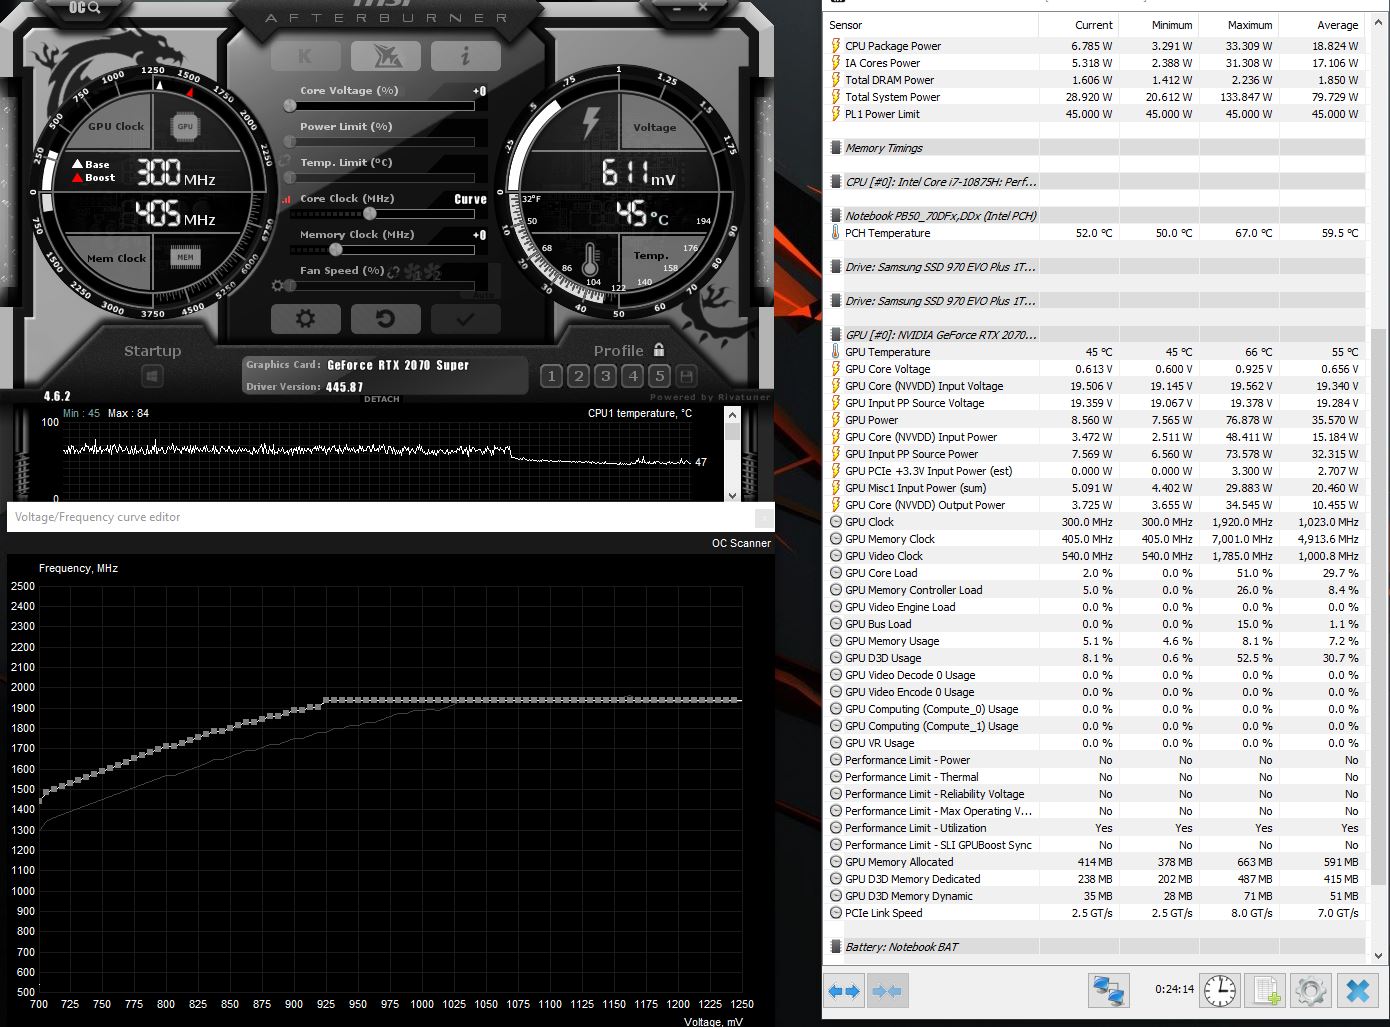Viewport: 1390px width, 1027px height.
Task: Select profile slot 5
Action: (659, 376)
